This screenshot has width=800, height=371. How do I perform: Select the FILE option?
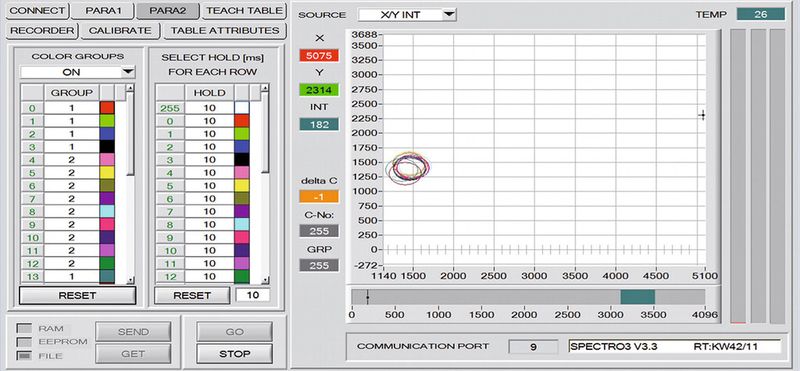[24, 355]
